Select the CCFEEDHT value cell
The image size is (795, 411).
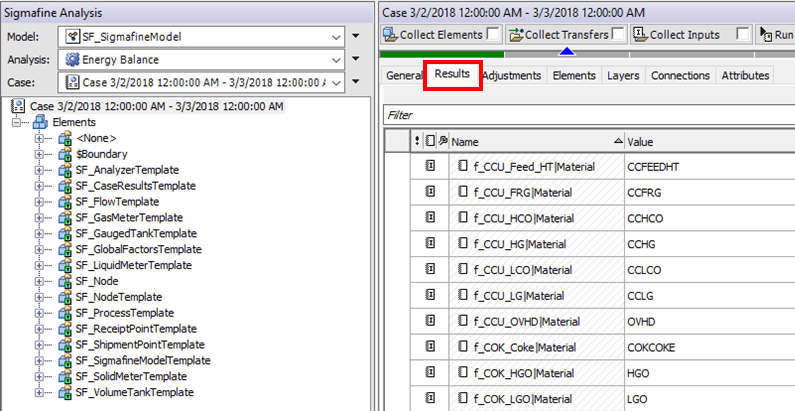[710, 166]
